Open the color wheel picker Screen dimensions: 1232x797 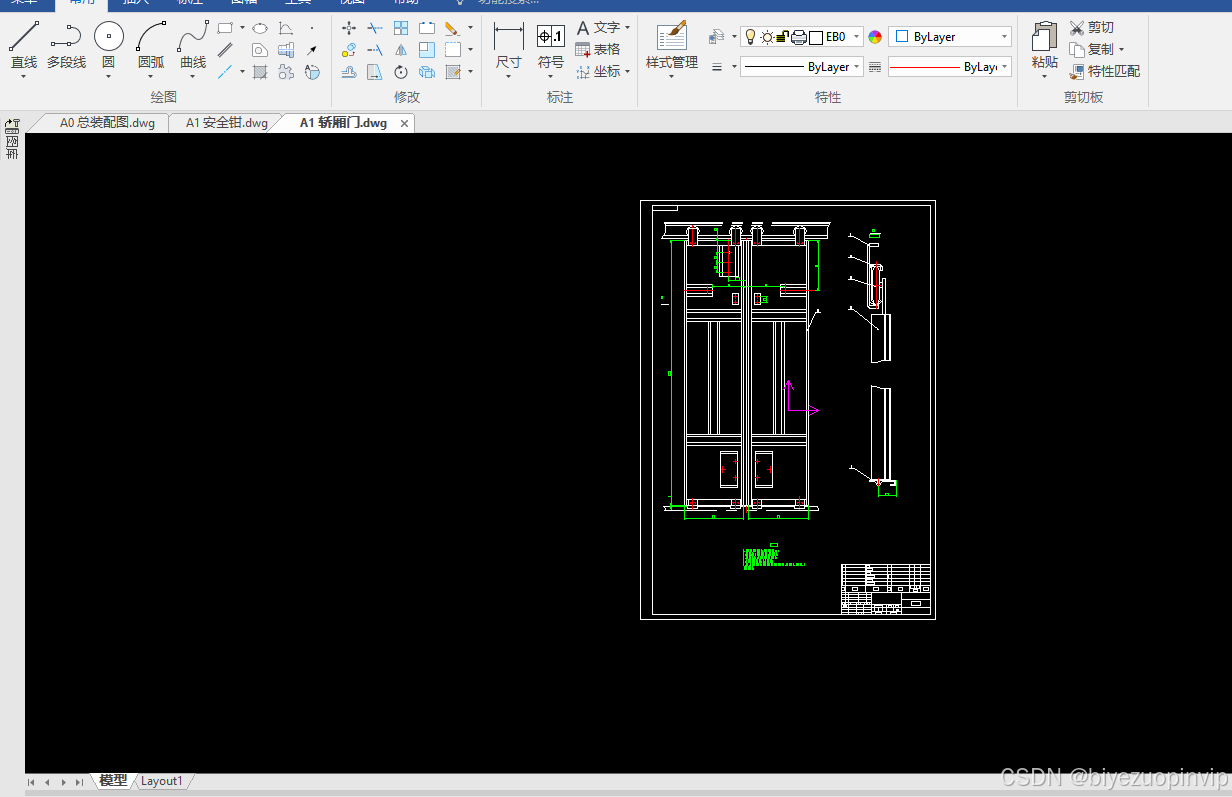(x=875, y=37)
